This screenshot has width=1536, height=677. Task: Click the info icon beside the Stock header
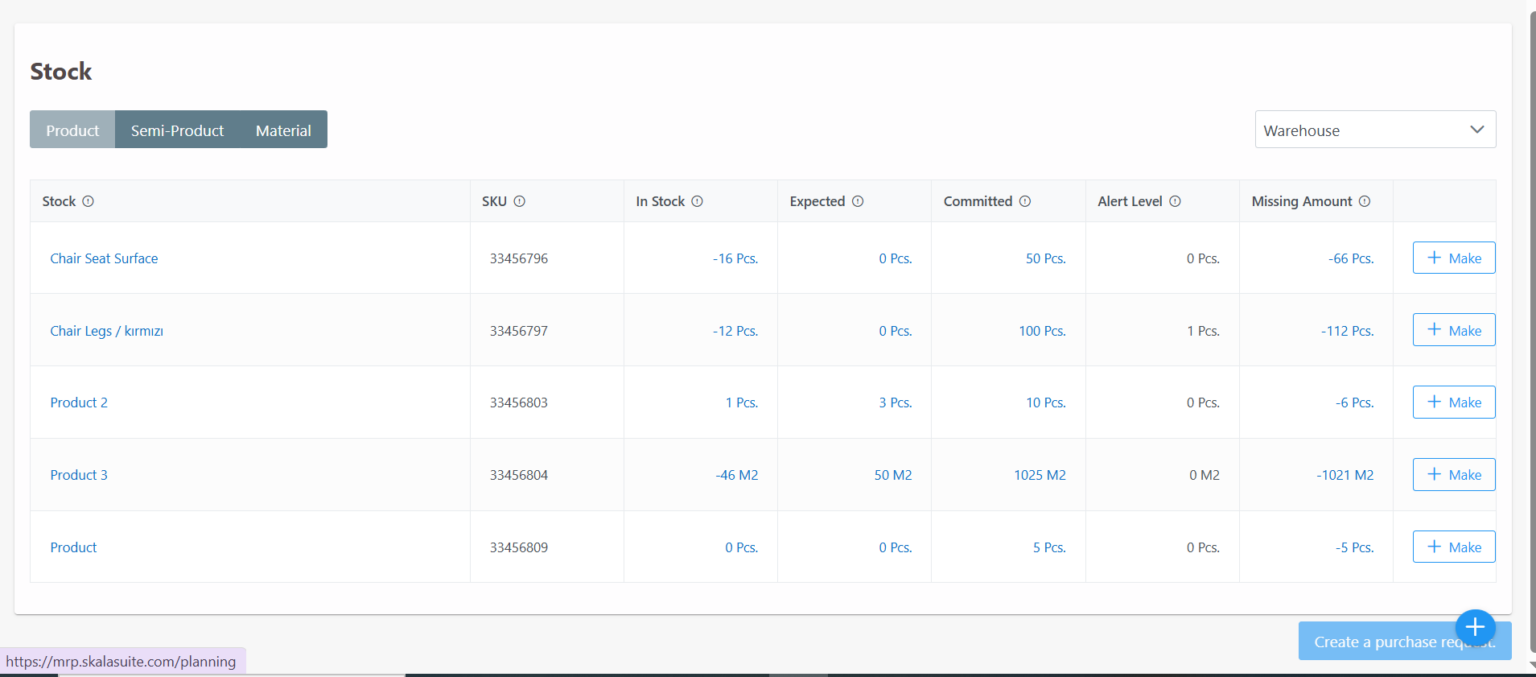pos(88,201)
